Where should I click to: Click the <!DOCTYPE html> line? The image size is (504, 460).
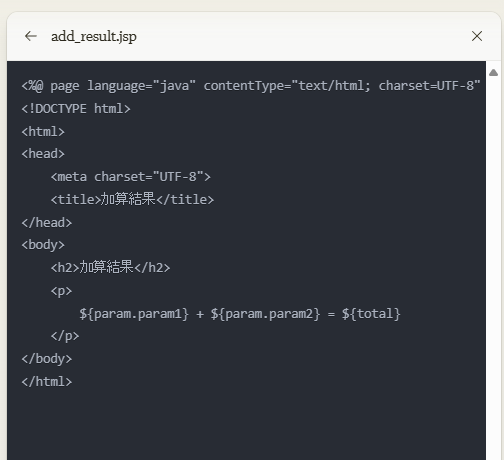tap(76, 109)
